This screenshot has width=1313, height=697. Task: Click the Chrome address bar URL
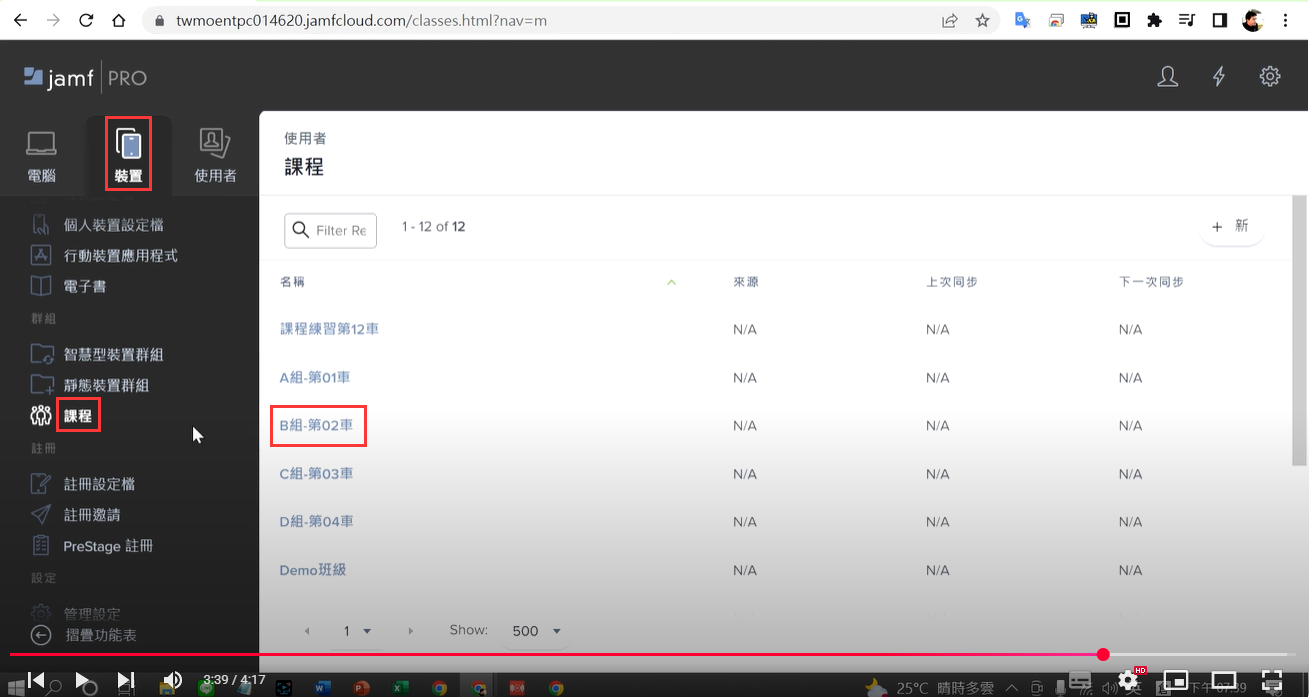(362, 20)
